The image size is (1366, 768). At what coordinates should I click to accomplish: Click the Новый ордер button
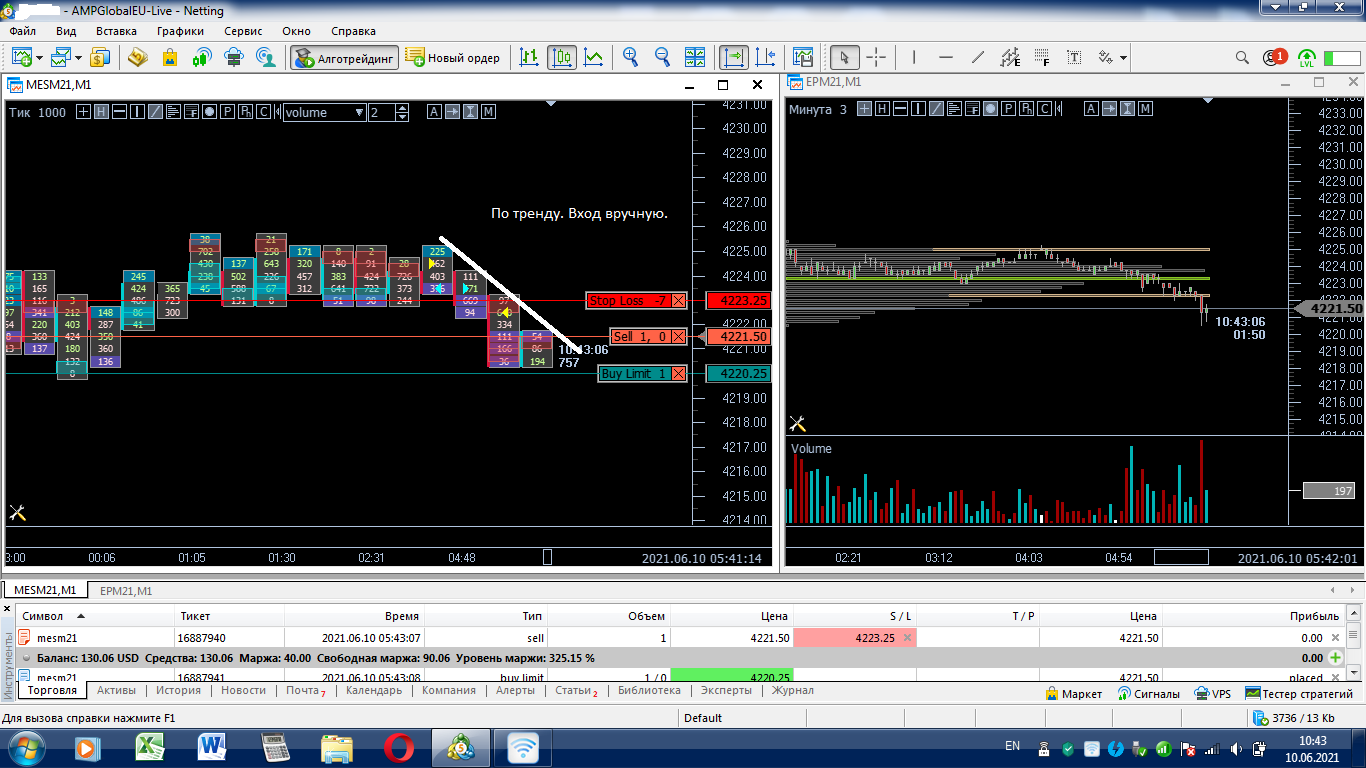pos(453,58)
